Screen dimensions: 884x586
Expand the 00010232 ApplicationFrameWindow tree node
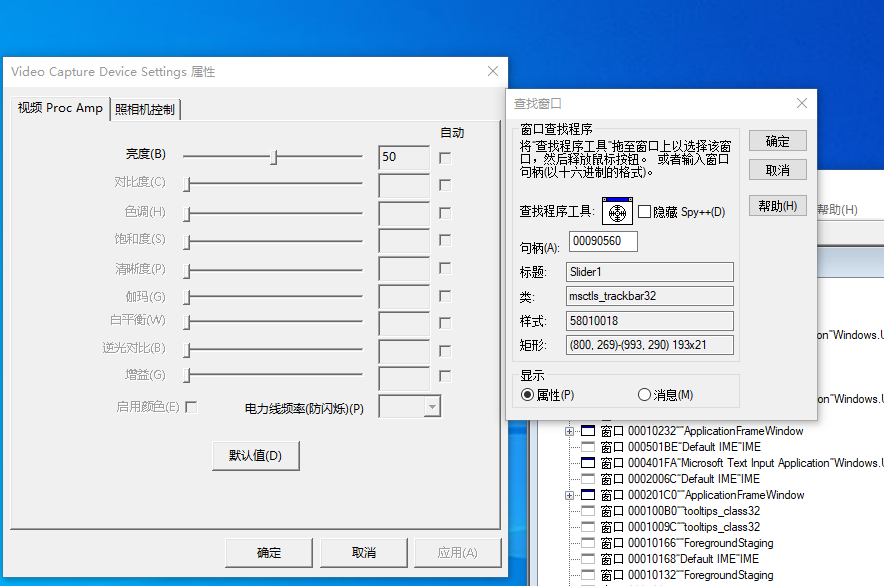coord(569,431)
